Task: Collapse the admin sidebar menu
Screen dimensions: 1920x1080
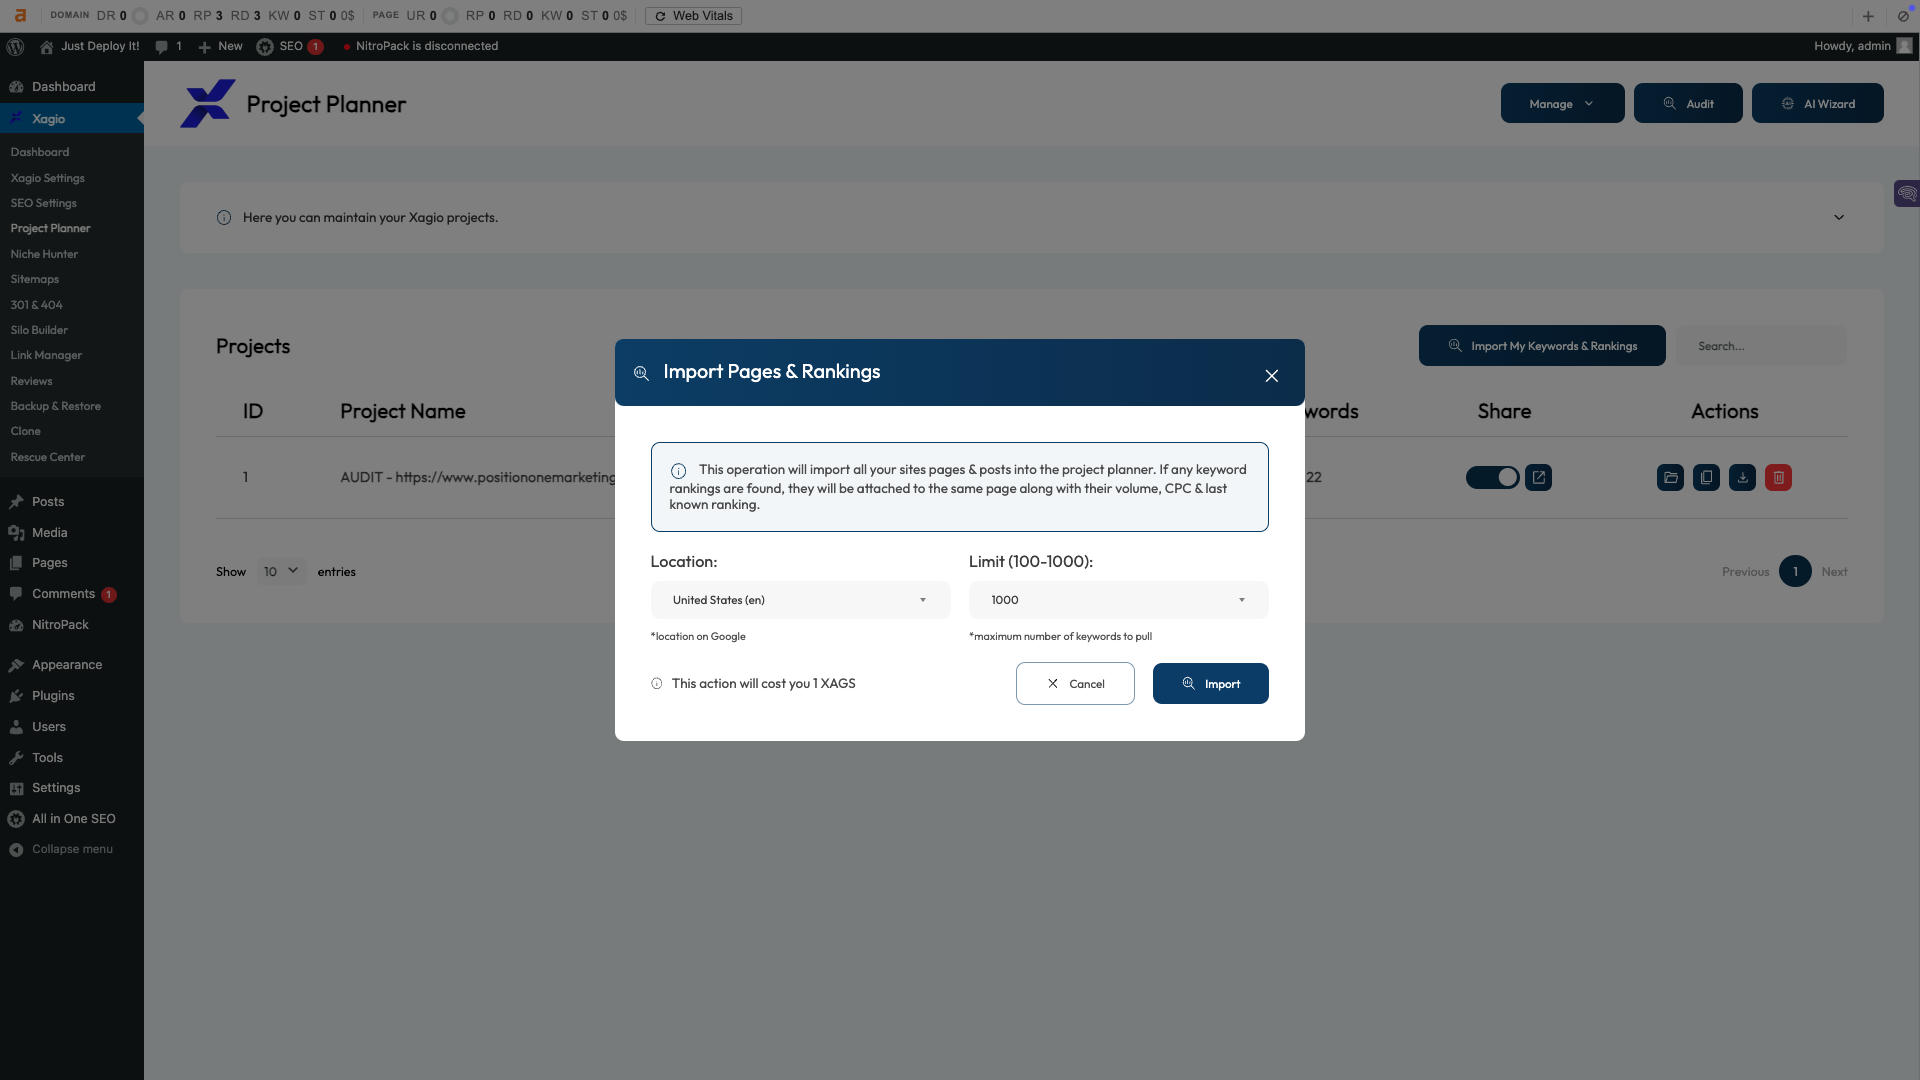Action: coord(72,849)
